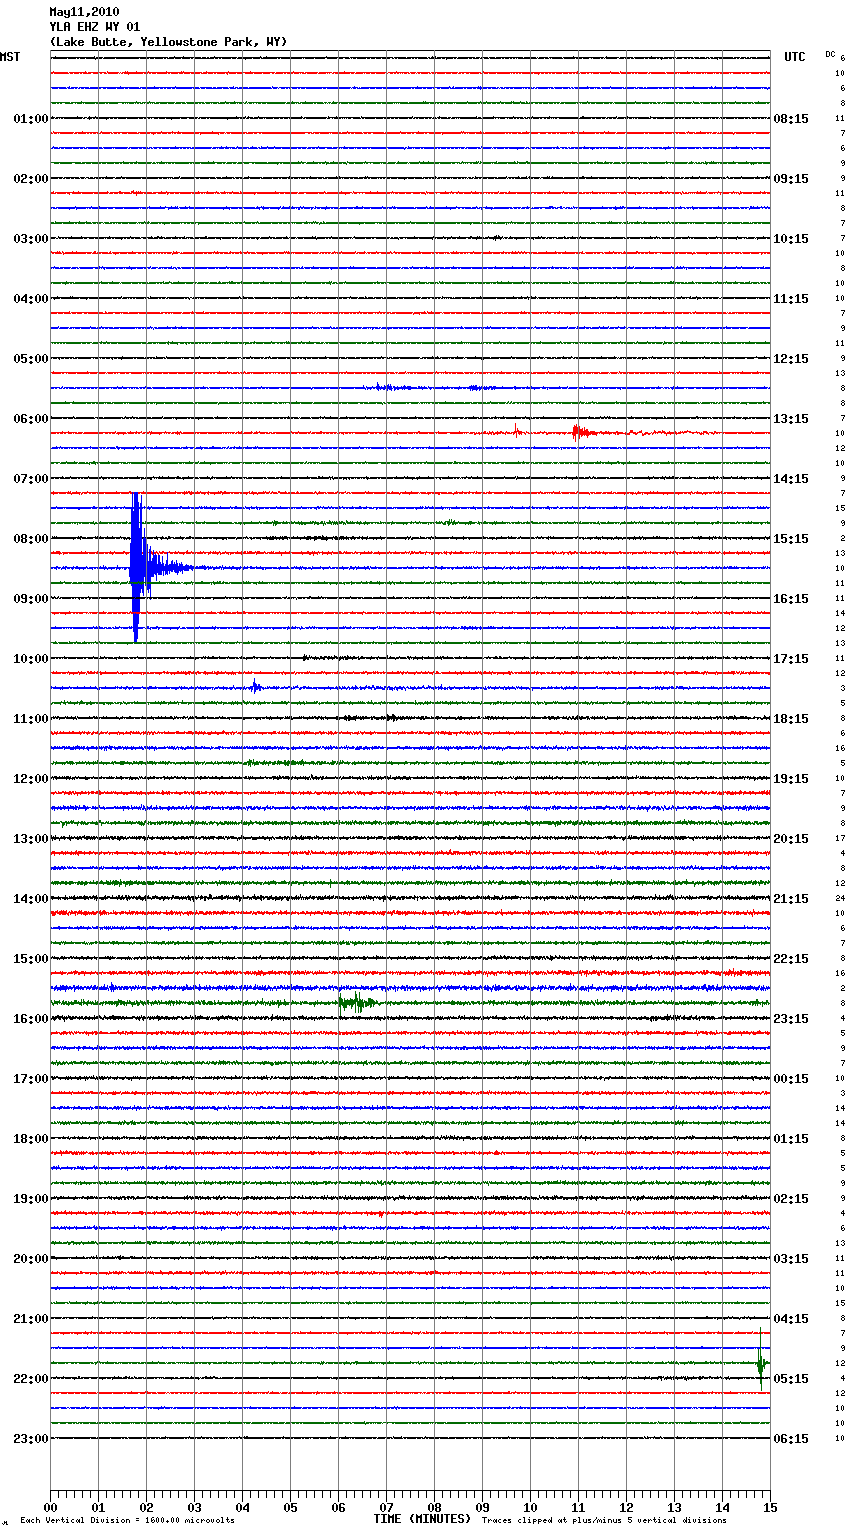Select the 02:00 MST time label
This screenshot has height=1534, width=850.
click(31, 179)
